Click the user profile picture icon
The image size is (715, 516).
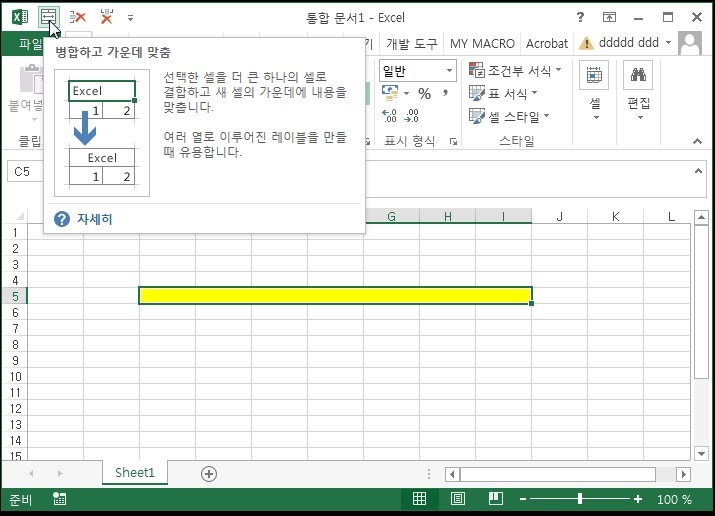pyautogui.click(x=690, y=43)
